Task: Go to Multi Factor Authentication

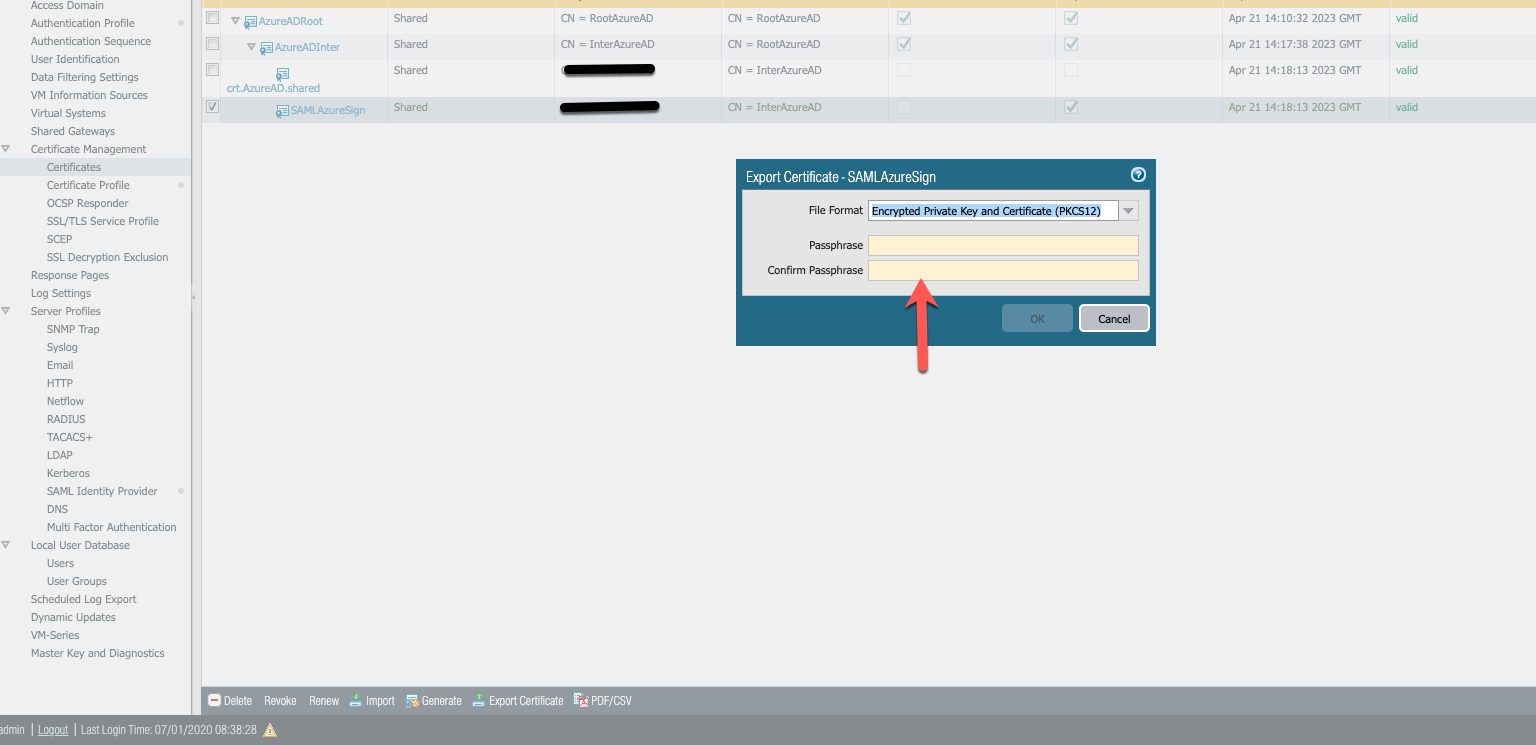Action: coord(111,527)
